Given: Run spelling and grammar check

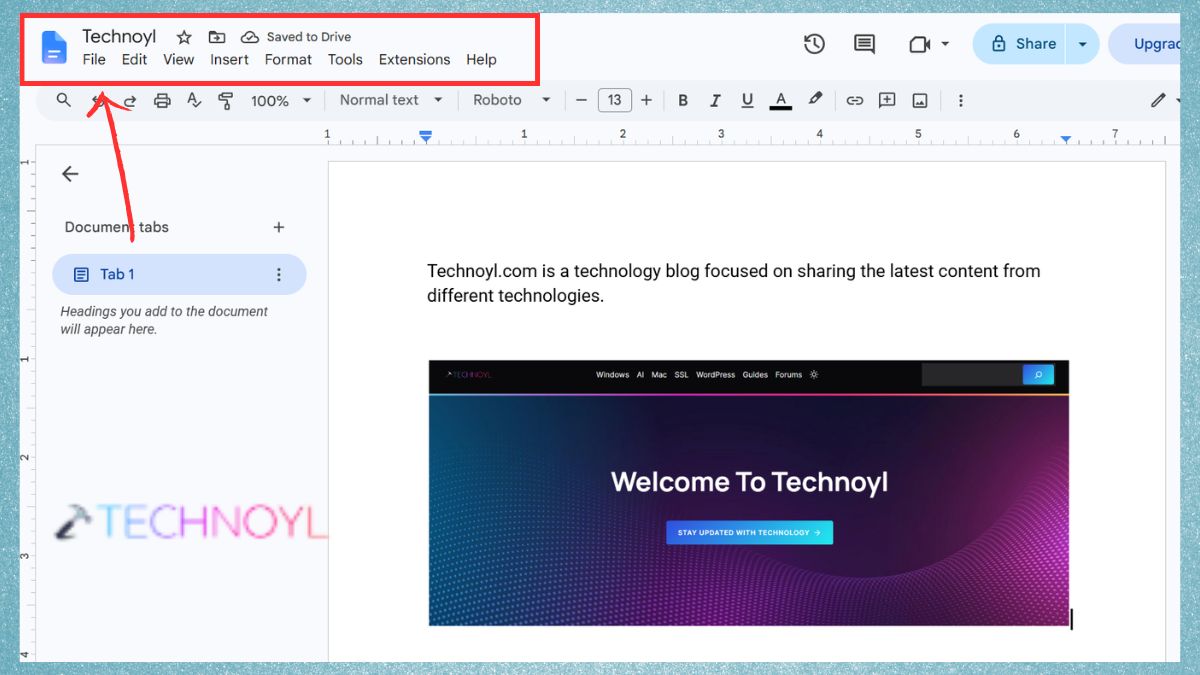Looking at the screenshot, I should click(x=194, y=100).
